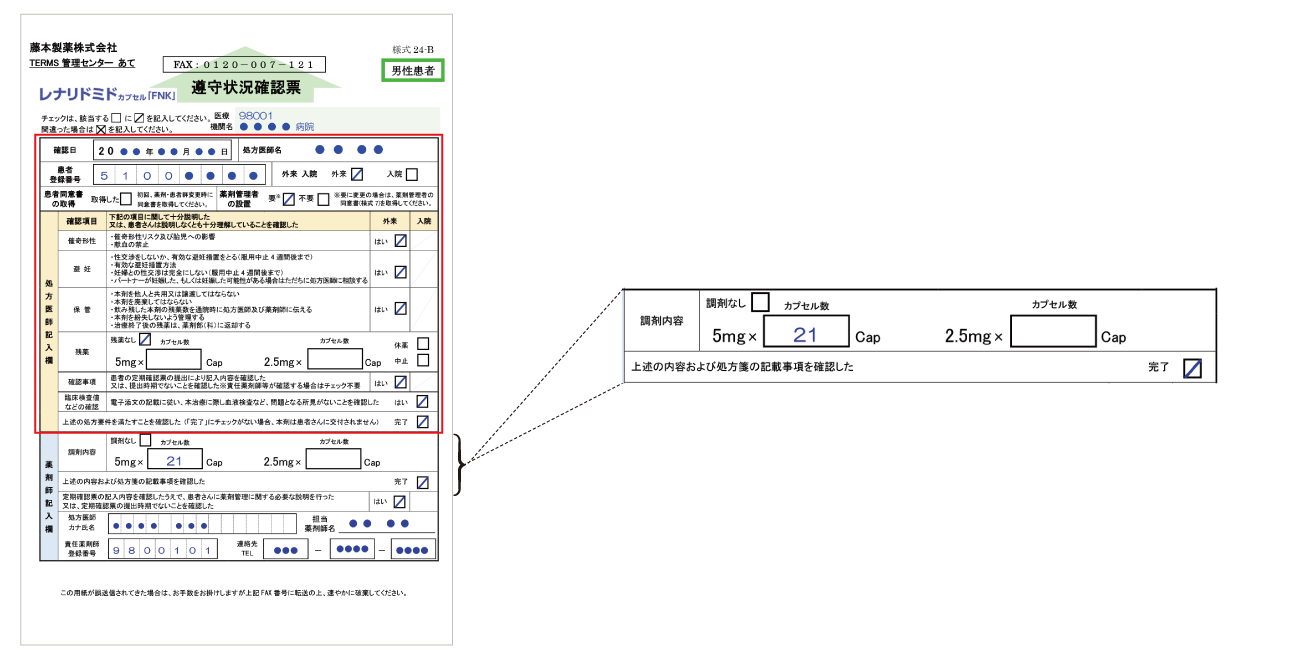Screen dimensions: 1299x661
Task: Tick the はい box in the 催奇形性 row
Action: click(400, 241)
